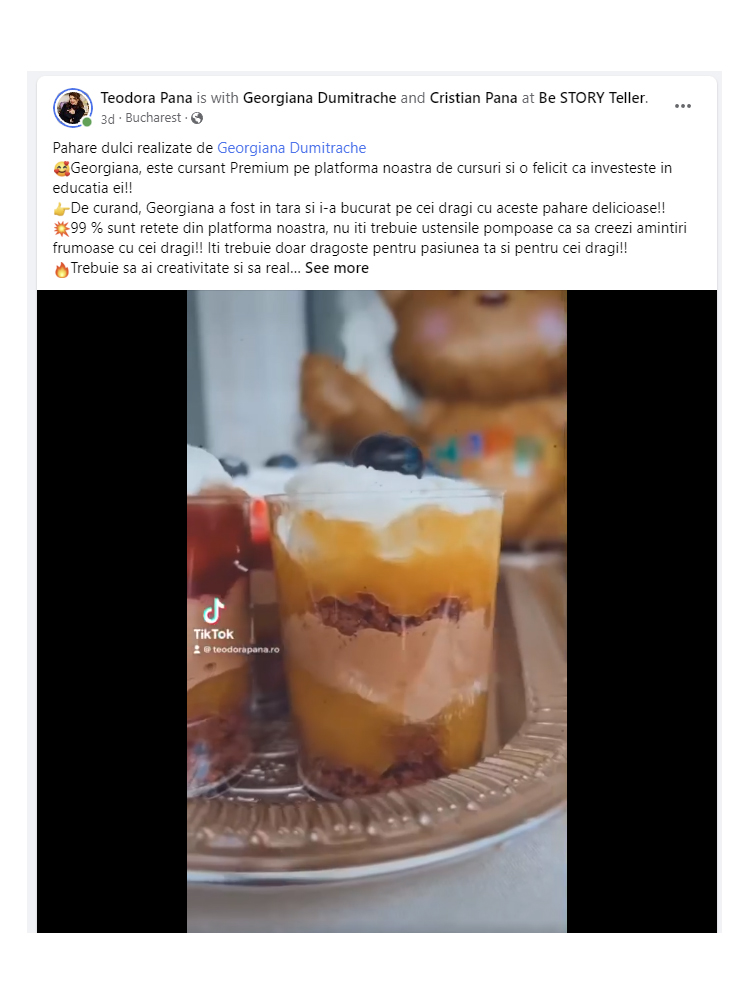Click Teodora Pana's profile picture
Viewport: 750px width, 1004px height.
72,108
